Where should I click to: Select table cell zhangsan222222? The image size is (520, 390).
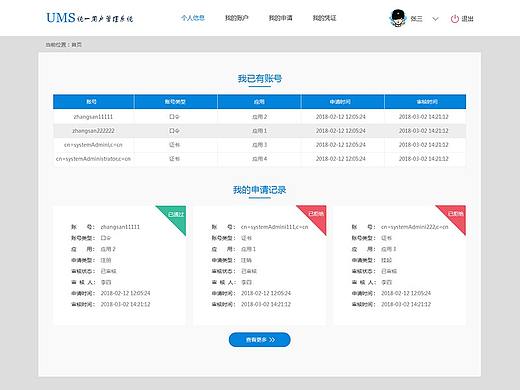click(93, 131)
